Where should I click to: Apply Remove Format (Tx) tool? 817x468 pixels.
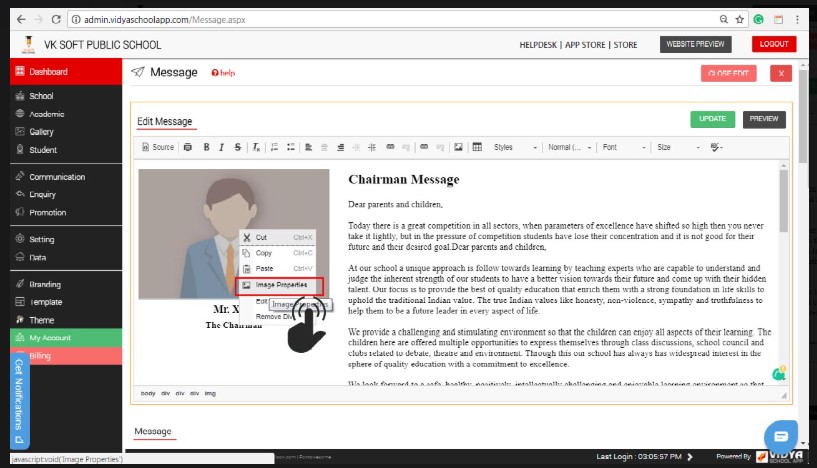pyautogui.click(x=256, y=147)
